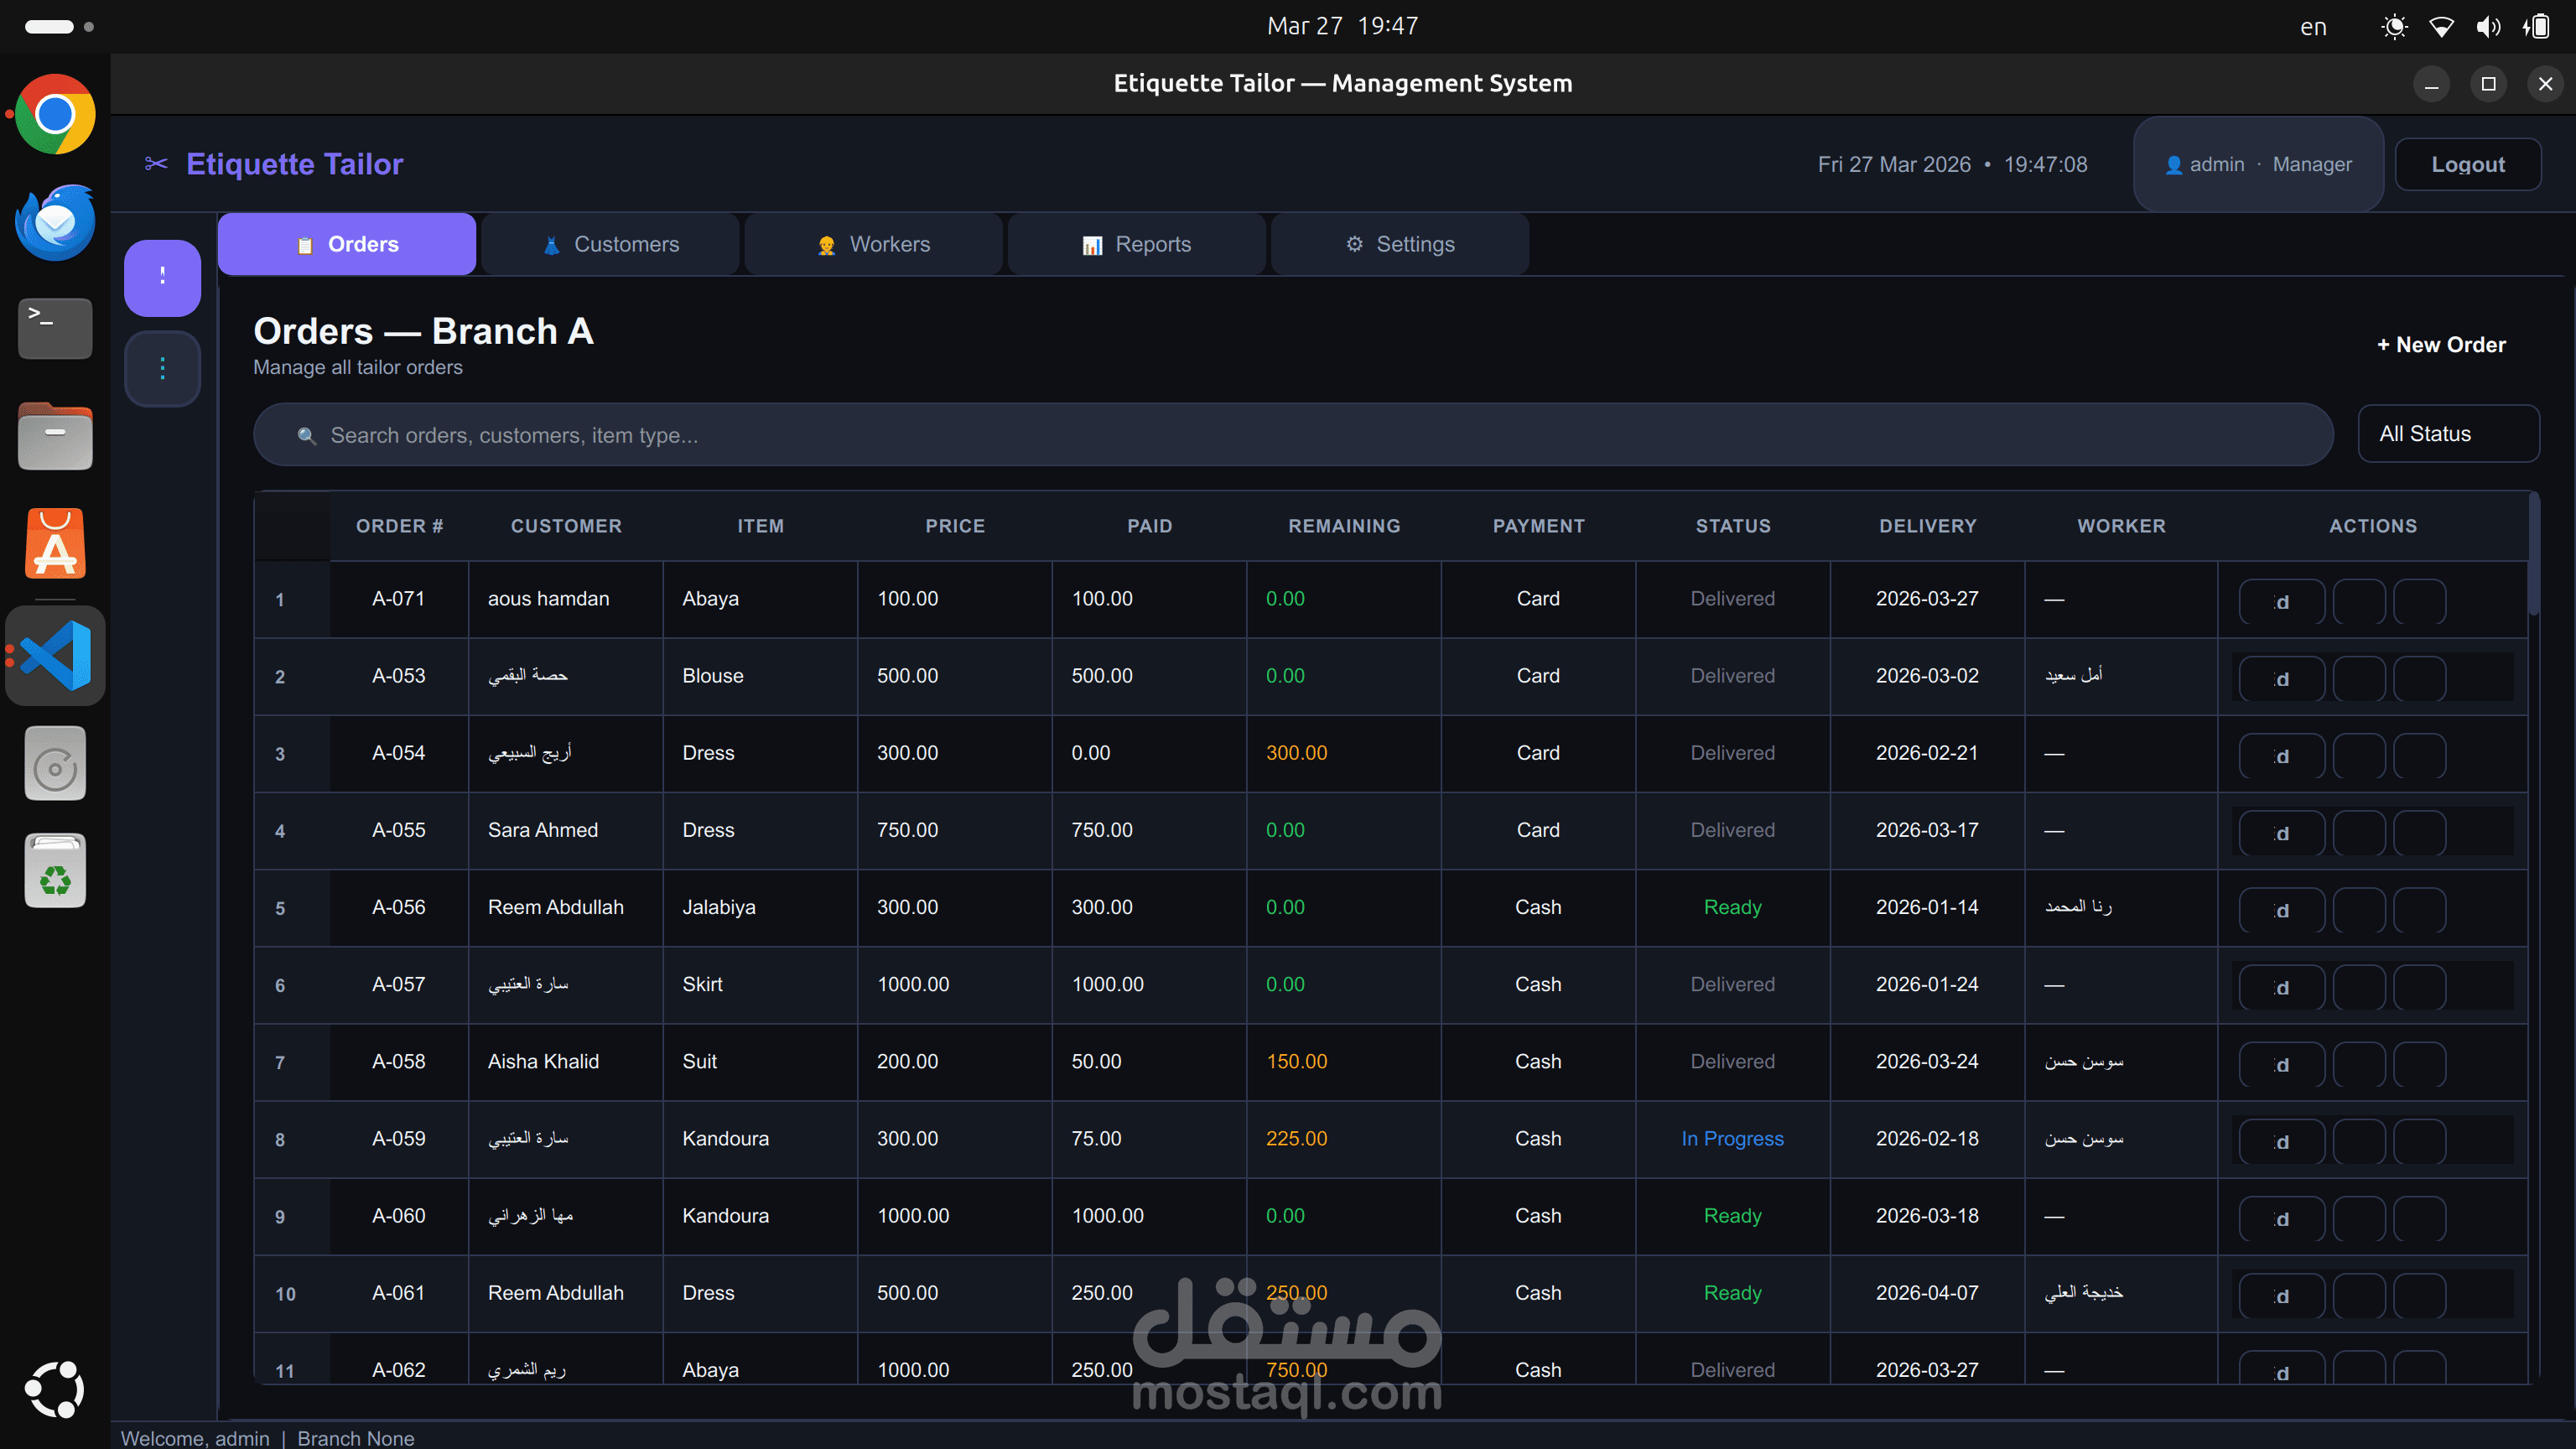Image resolution: width=2576 pixels, height=1449 pixels.
Task: Focus the search orders input field
Action: point(1300,435)
